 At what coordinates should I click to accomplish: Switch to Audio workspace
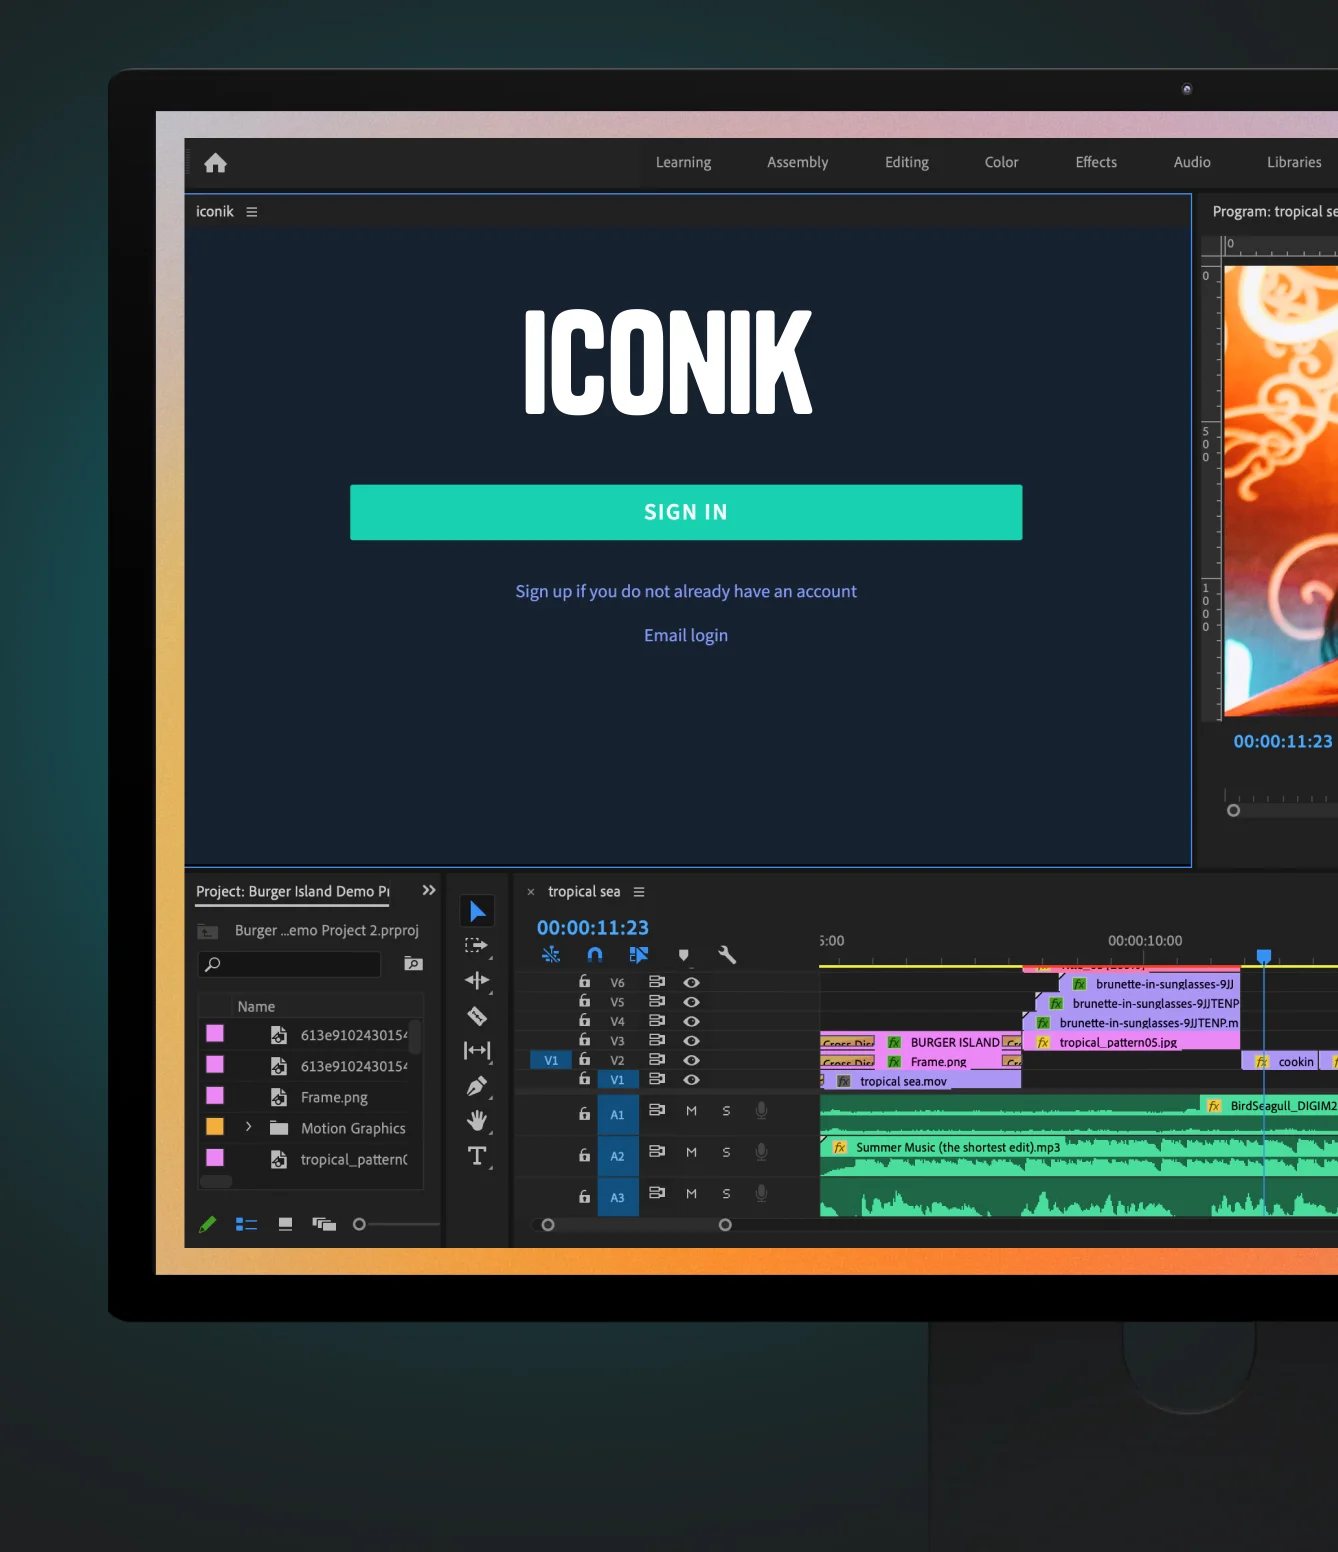1192,162
